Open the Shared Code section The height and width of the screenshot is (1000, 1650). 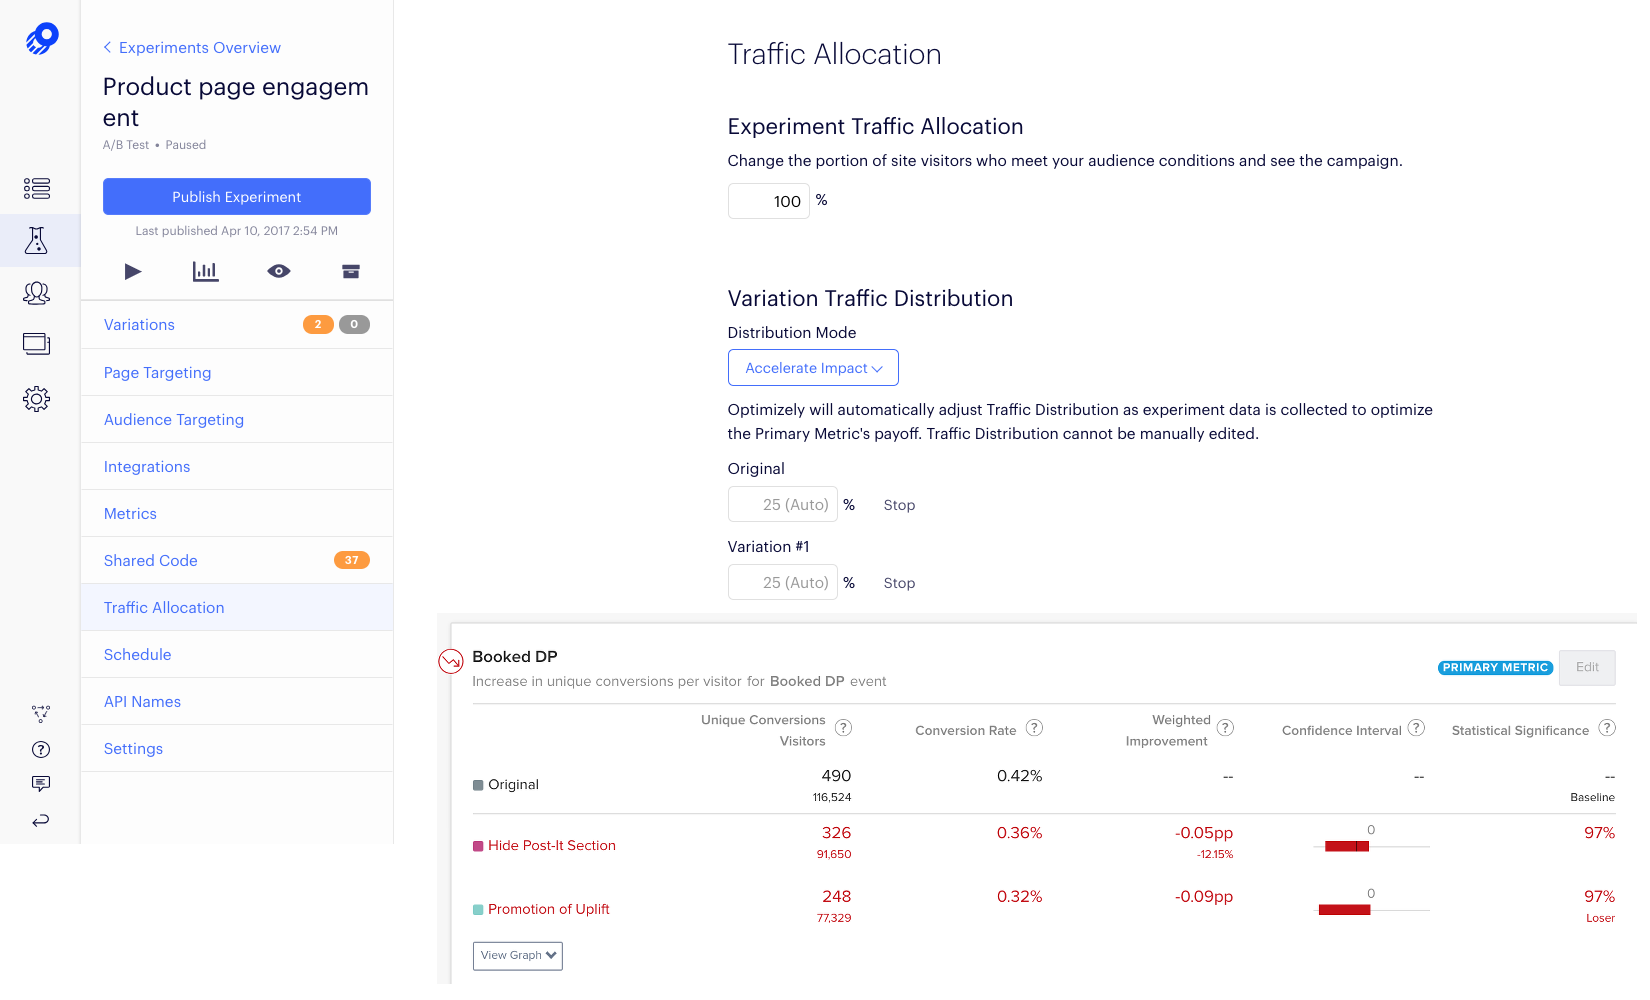(237, 561)
